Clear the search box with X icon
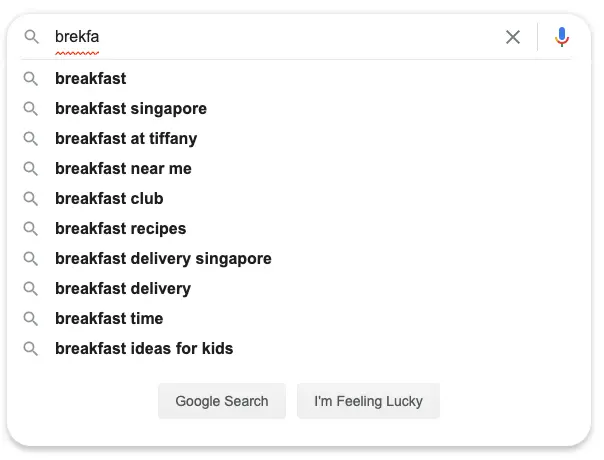This screenshot has height=460, width=604. coord(513,37)
